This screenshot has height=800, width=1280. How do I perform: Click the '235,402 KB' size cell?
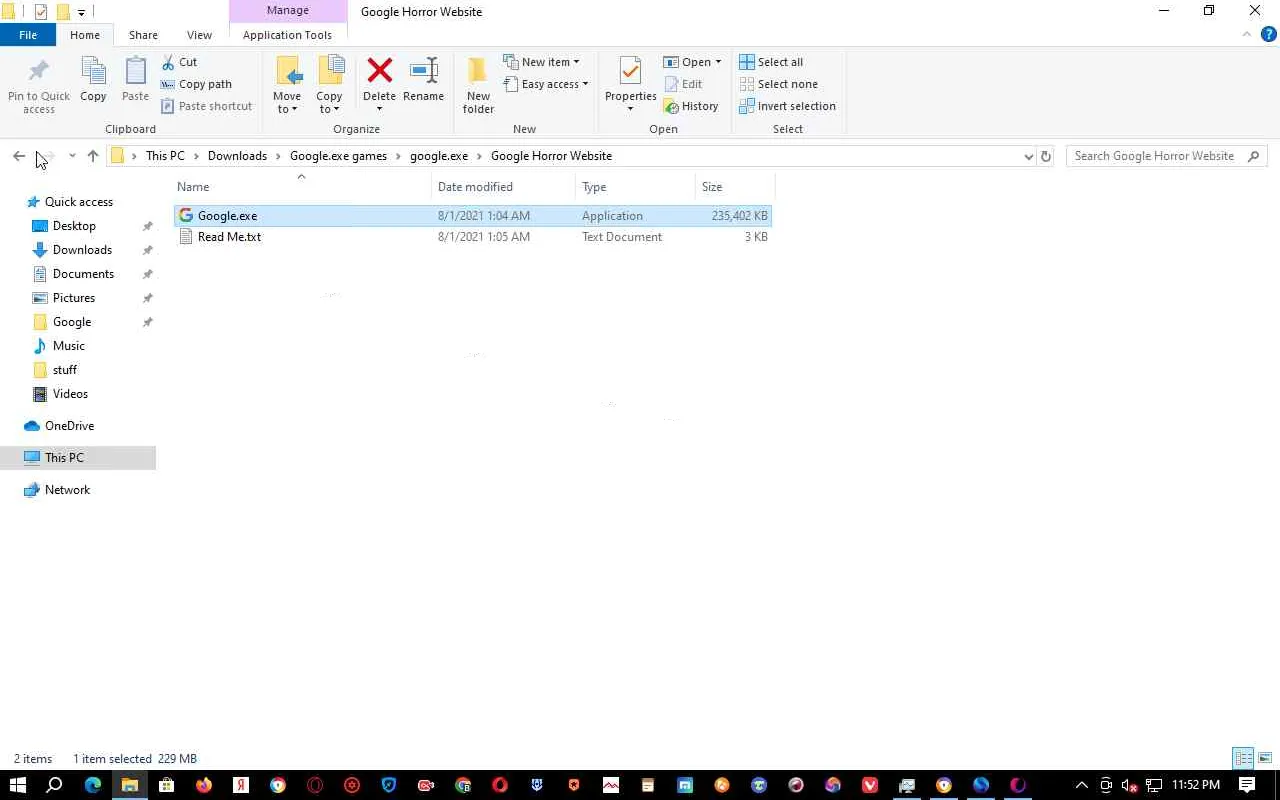tap(740, 216)
